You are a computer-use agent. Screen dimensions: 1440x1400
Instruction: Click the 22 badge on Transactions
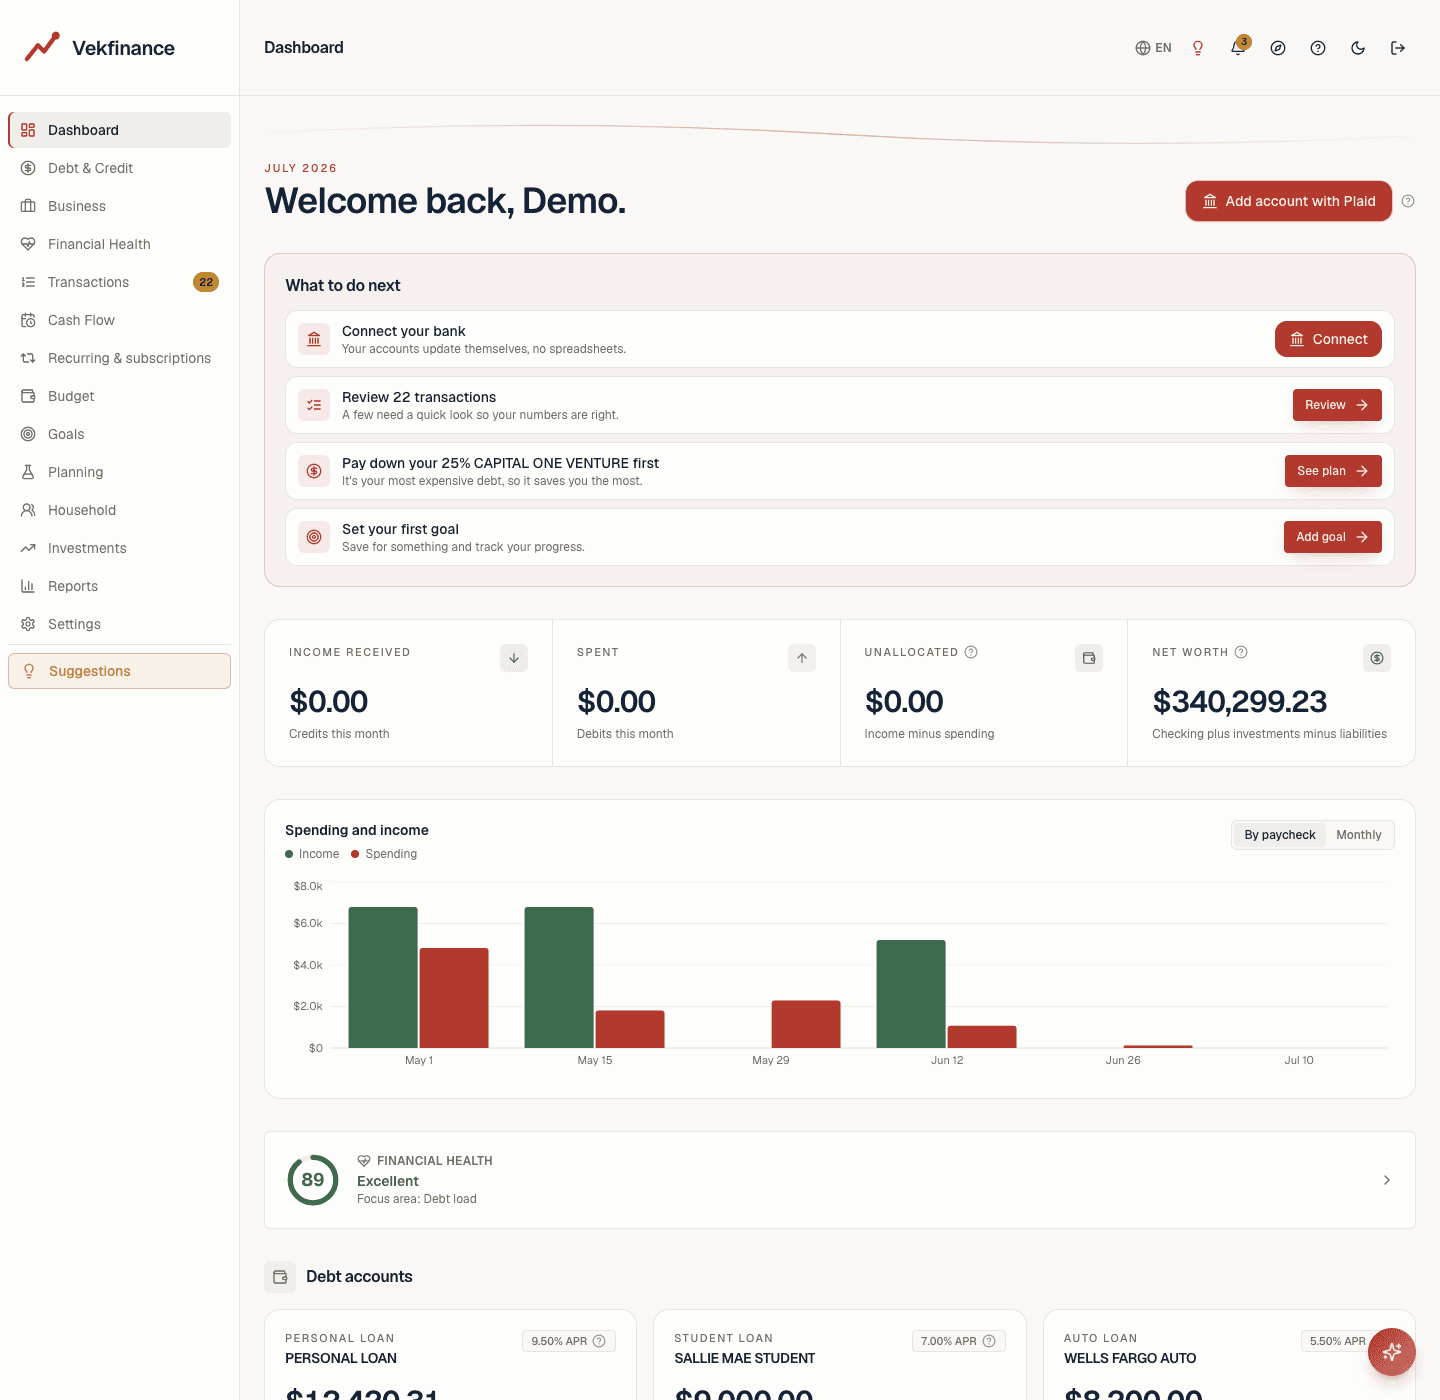pyautogui.click(x=206, y=282)
